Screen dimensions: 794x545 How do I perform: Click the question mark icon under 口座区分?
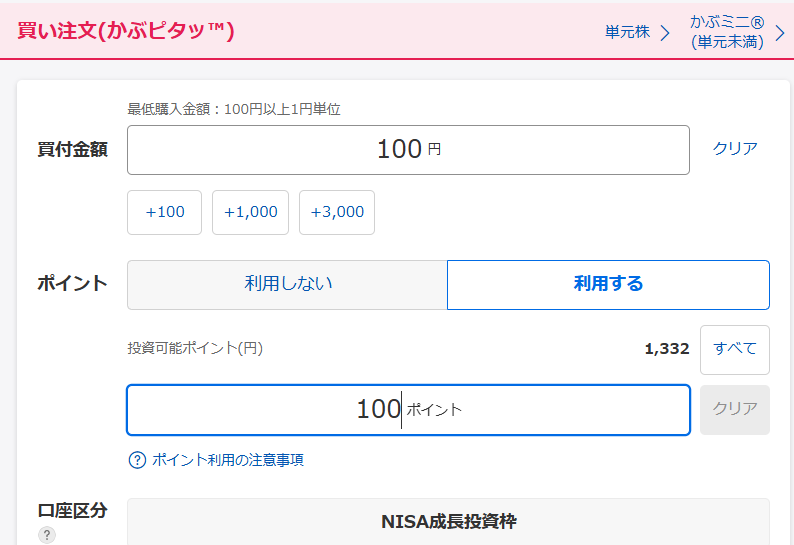[46, 535]
